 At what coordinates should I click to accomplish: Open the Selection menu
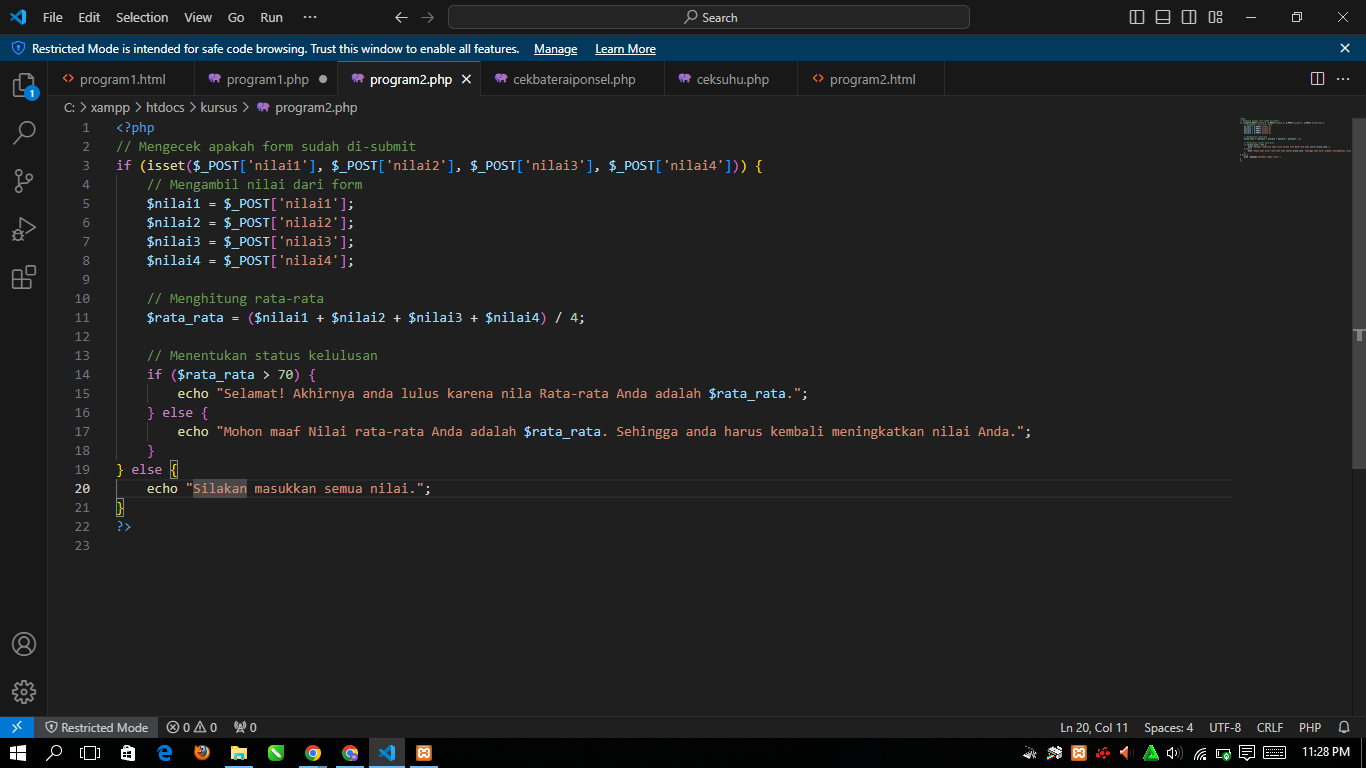point(142,17)
